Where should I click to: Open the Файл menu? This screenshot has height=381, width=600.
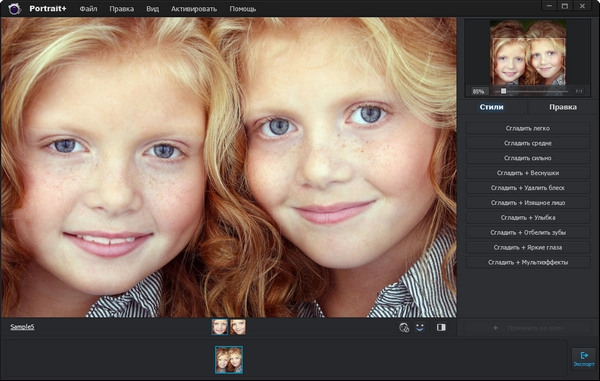tap(88, 9)
